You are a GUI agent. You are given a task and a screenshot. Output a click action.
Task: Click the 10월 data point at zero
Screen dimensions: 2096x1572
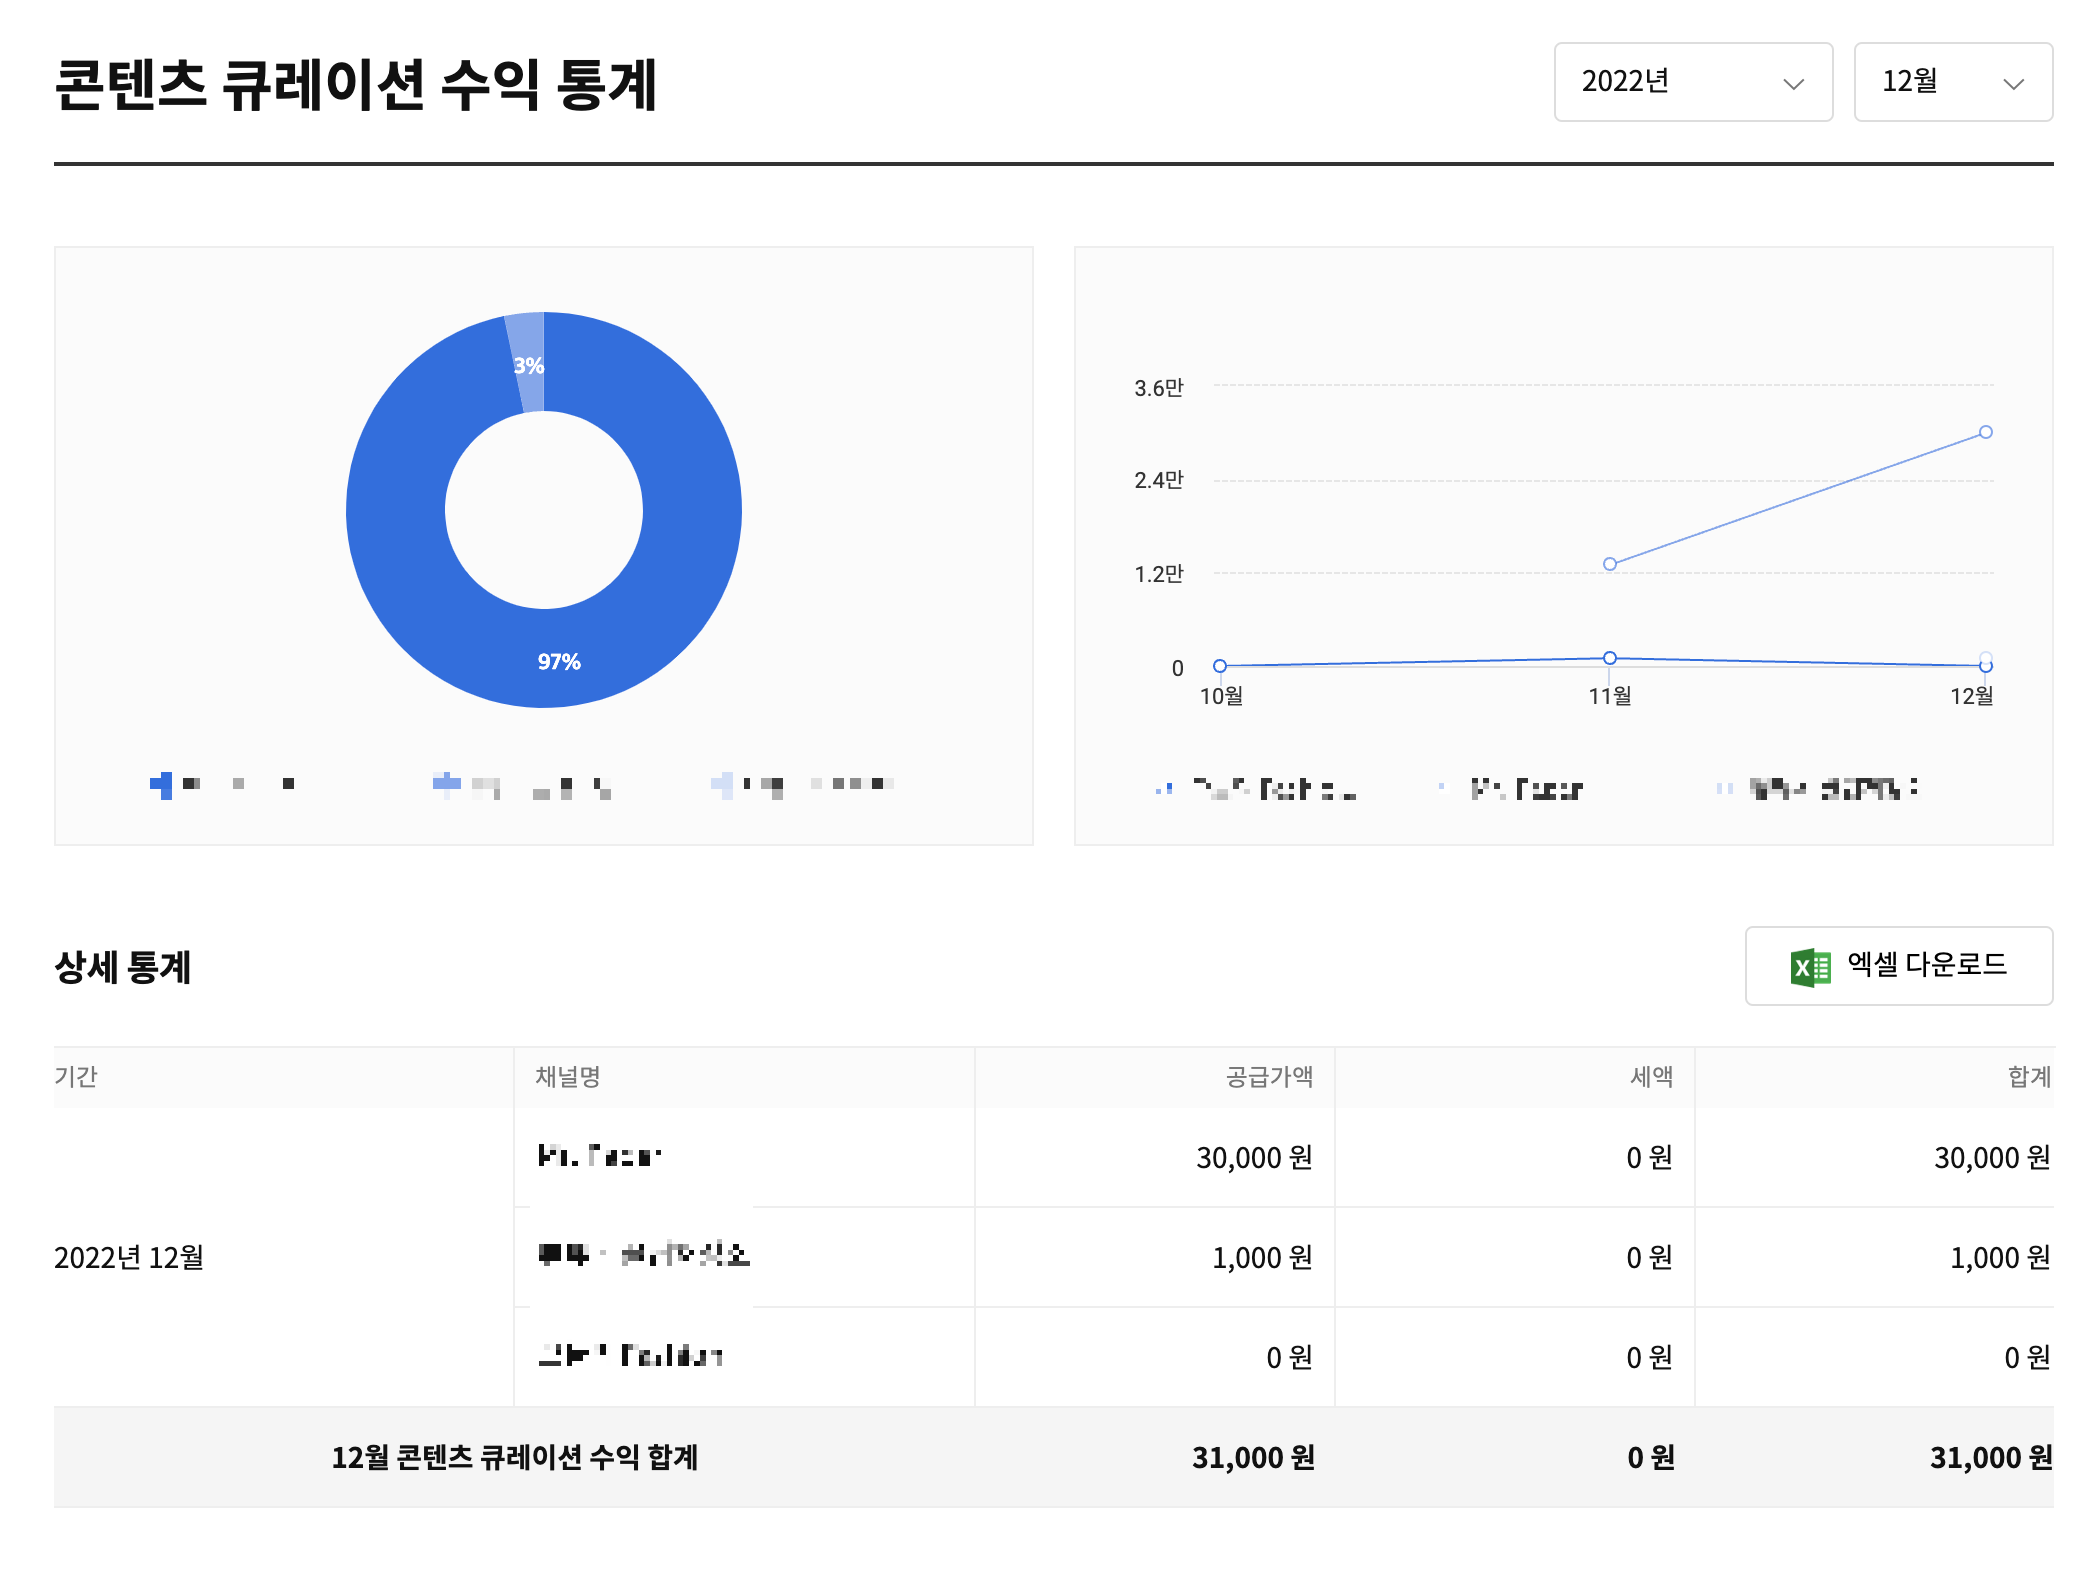[x=1219, y=666]
